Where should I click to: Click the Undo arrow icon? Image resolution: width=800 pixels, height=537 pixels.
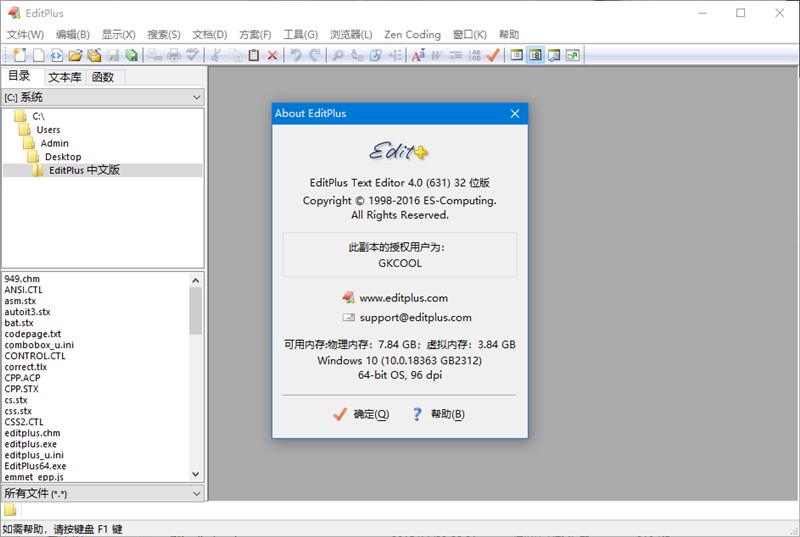tap(296, 55)
